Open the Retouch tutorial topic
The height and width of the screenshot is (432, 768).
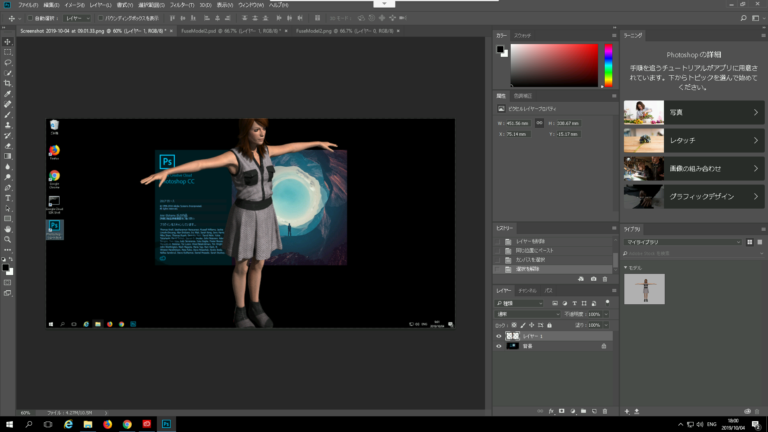pyautogui.click(x=694, y=141)
